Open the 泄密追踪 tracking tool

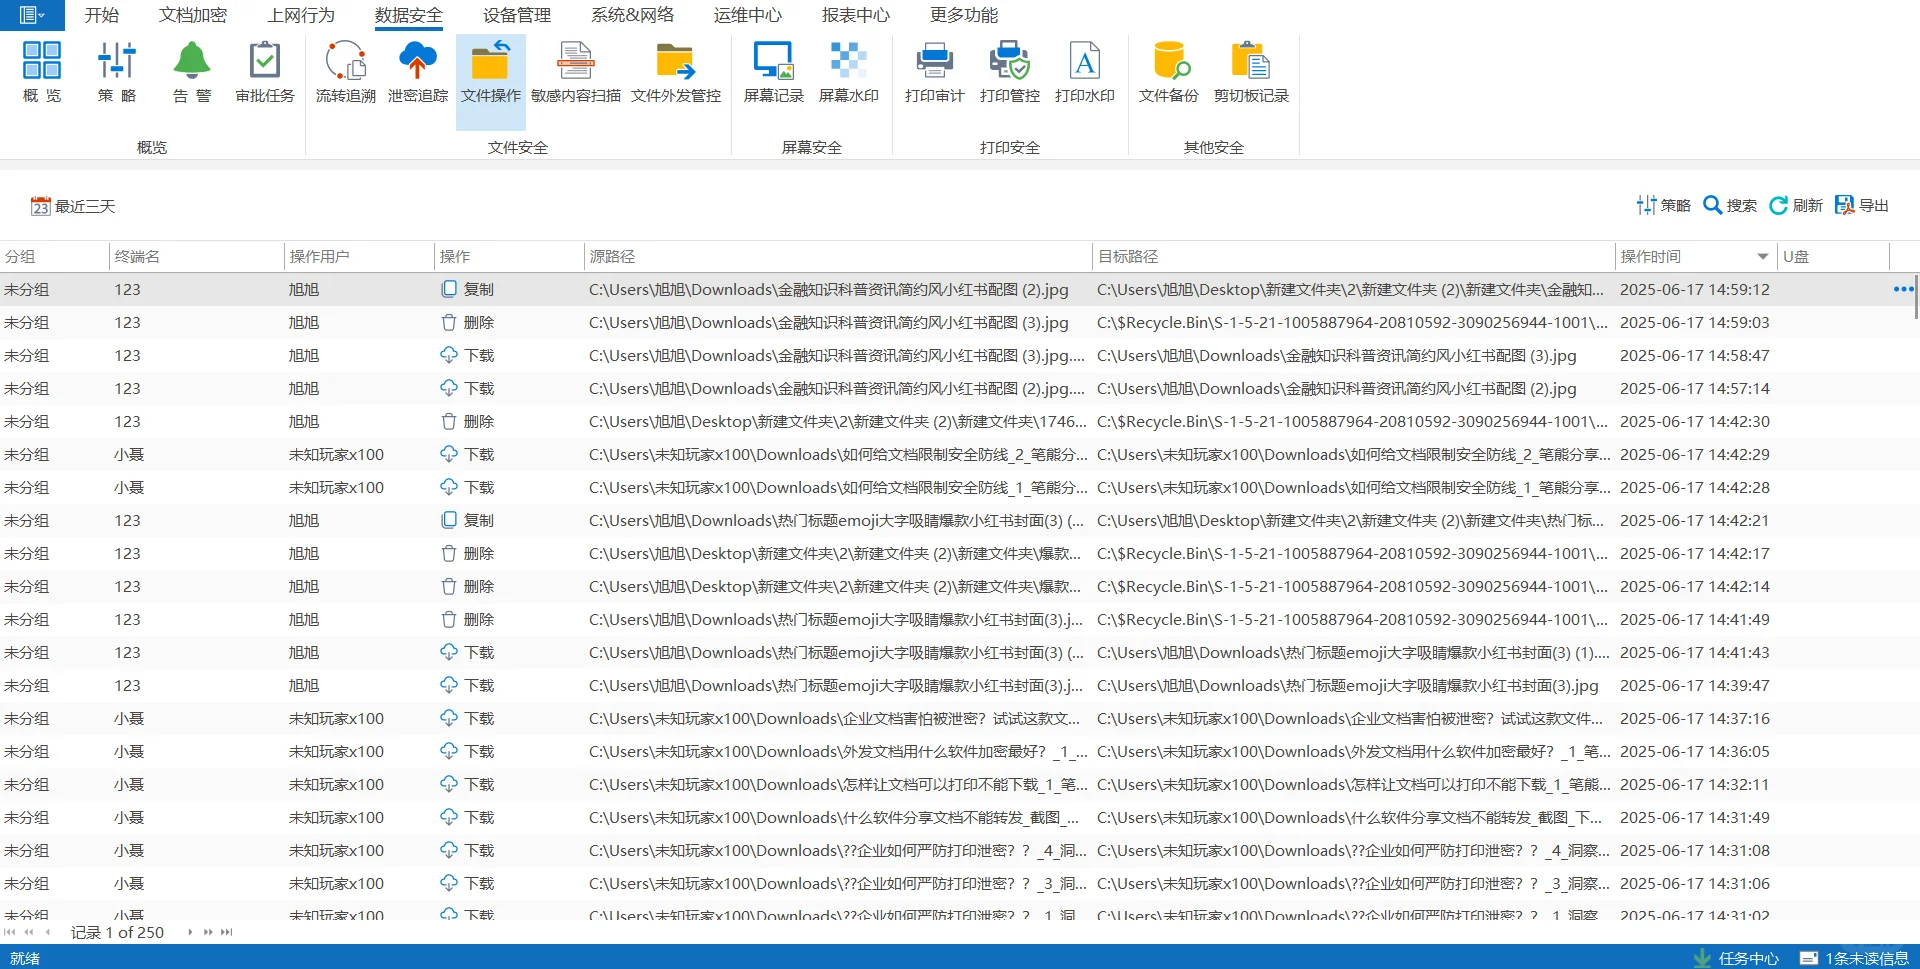[x=416, y=70]
